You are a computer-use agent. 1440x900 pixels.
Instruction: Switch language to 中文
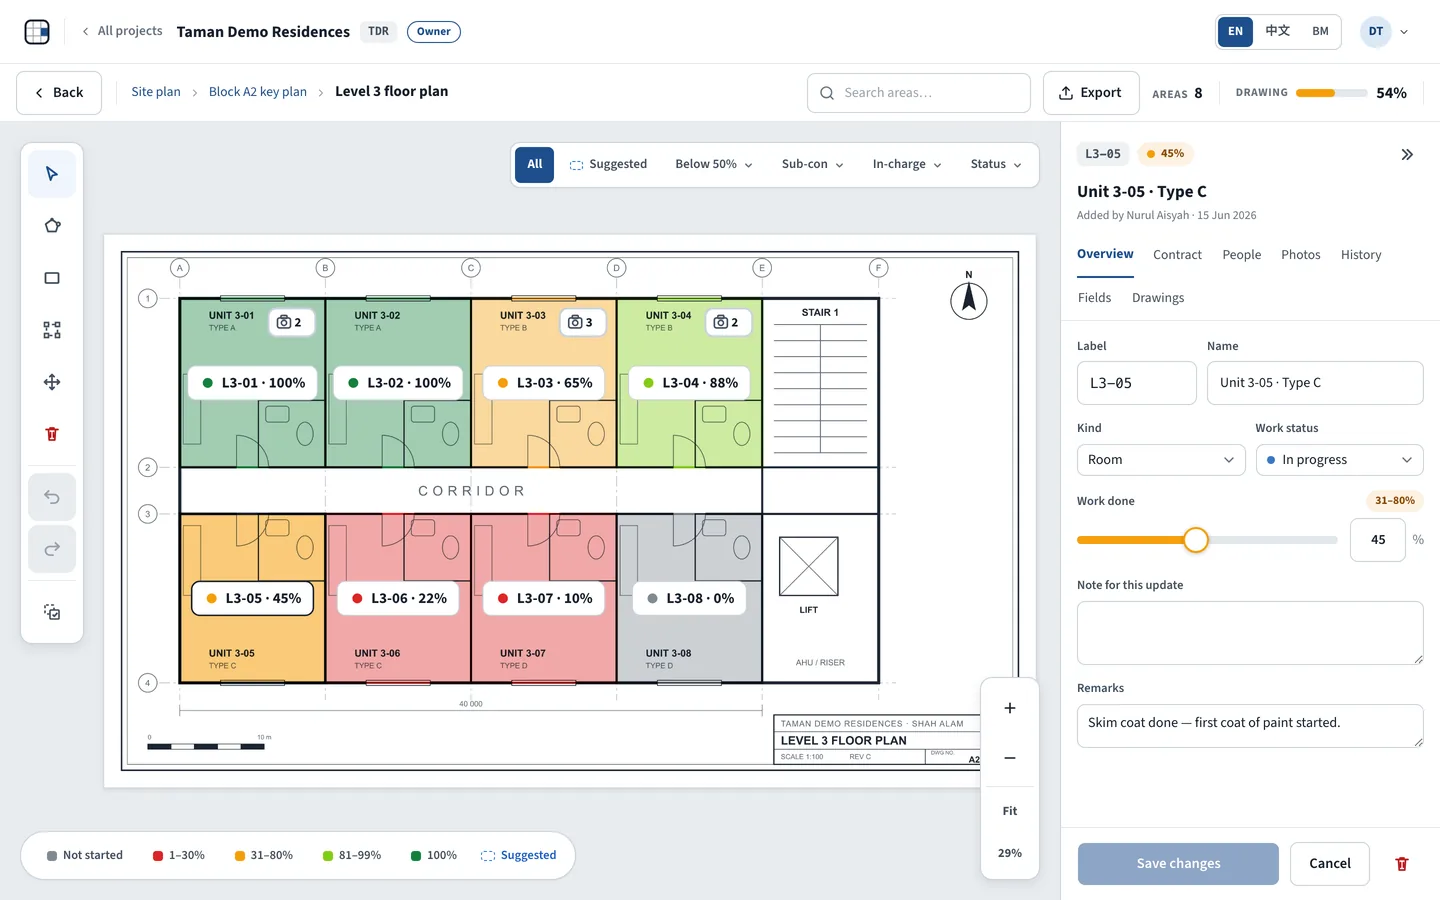1278,31
